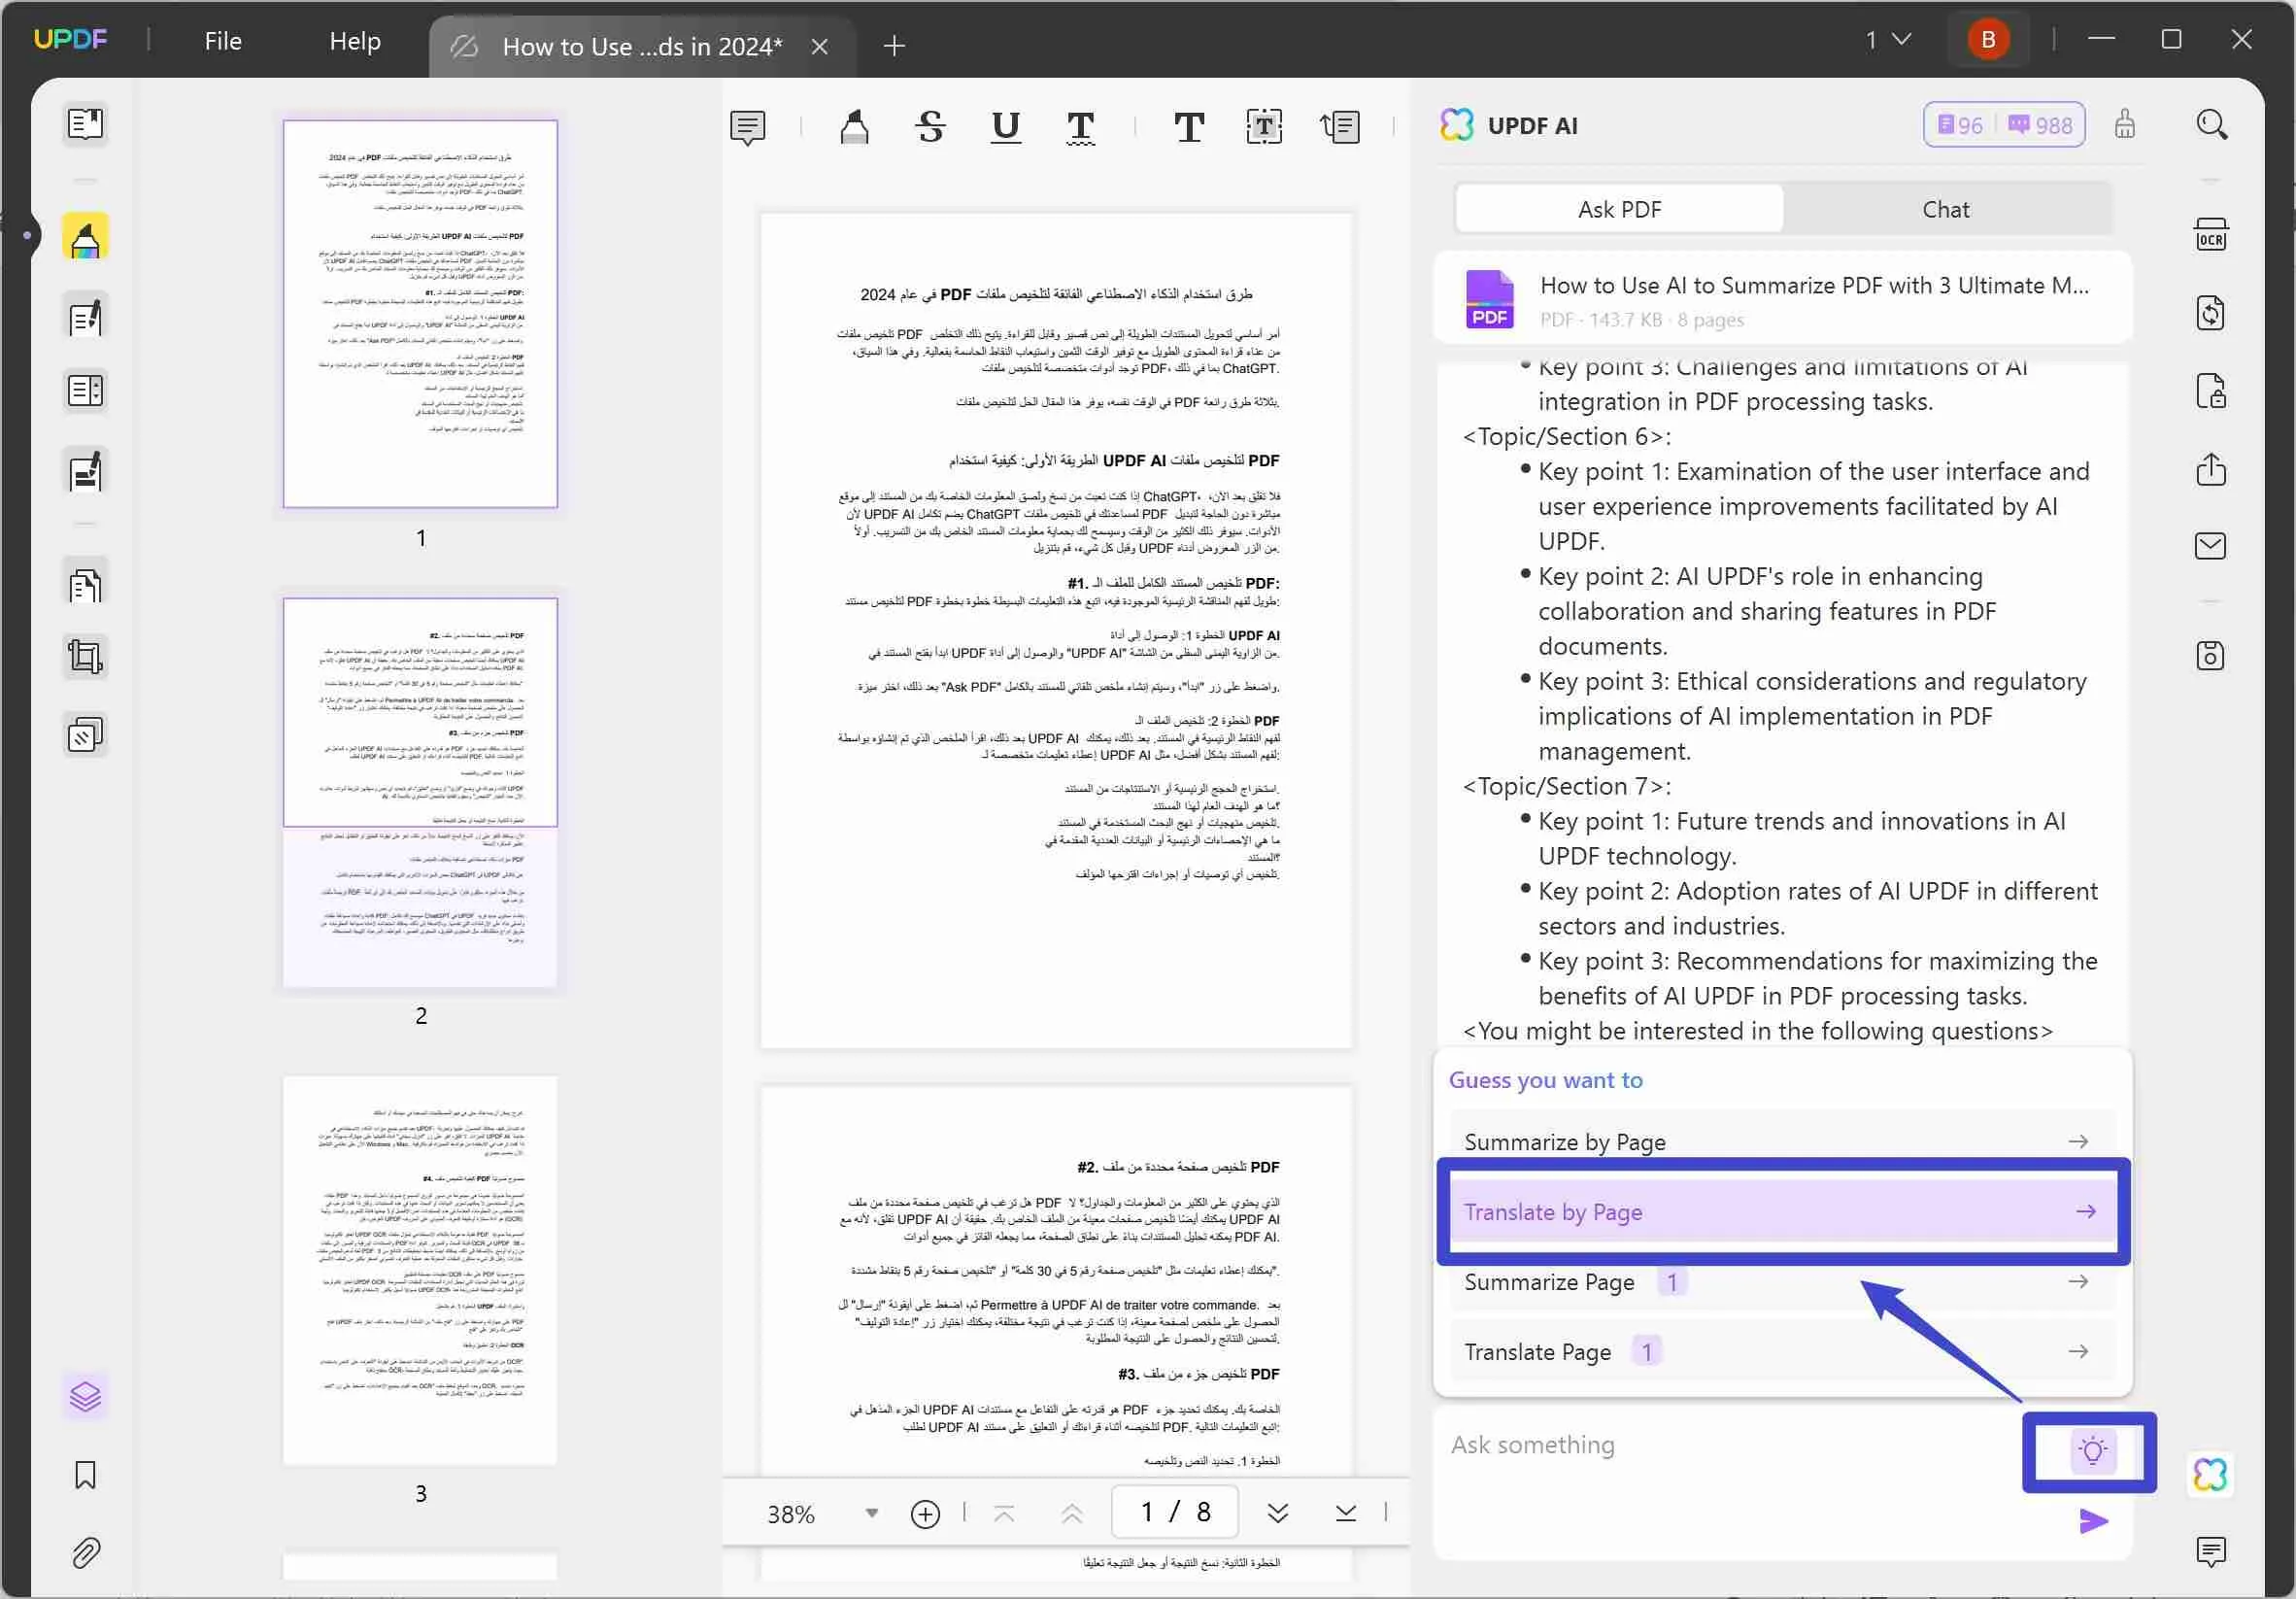Screen dimensions: 2296x1599
Task: Select the bookmark panel icon
Action: [84, 1475]
